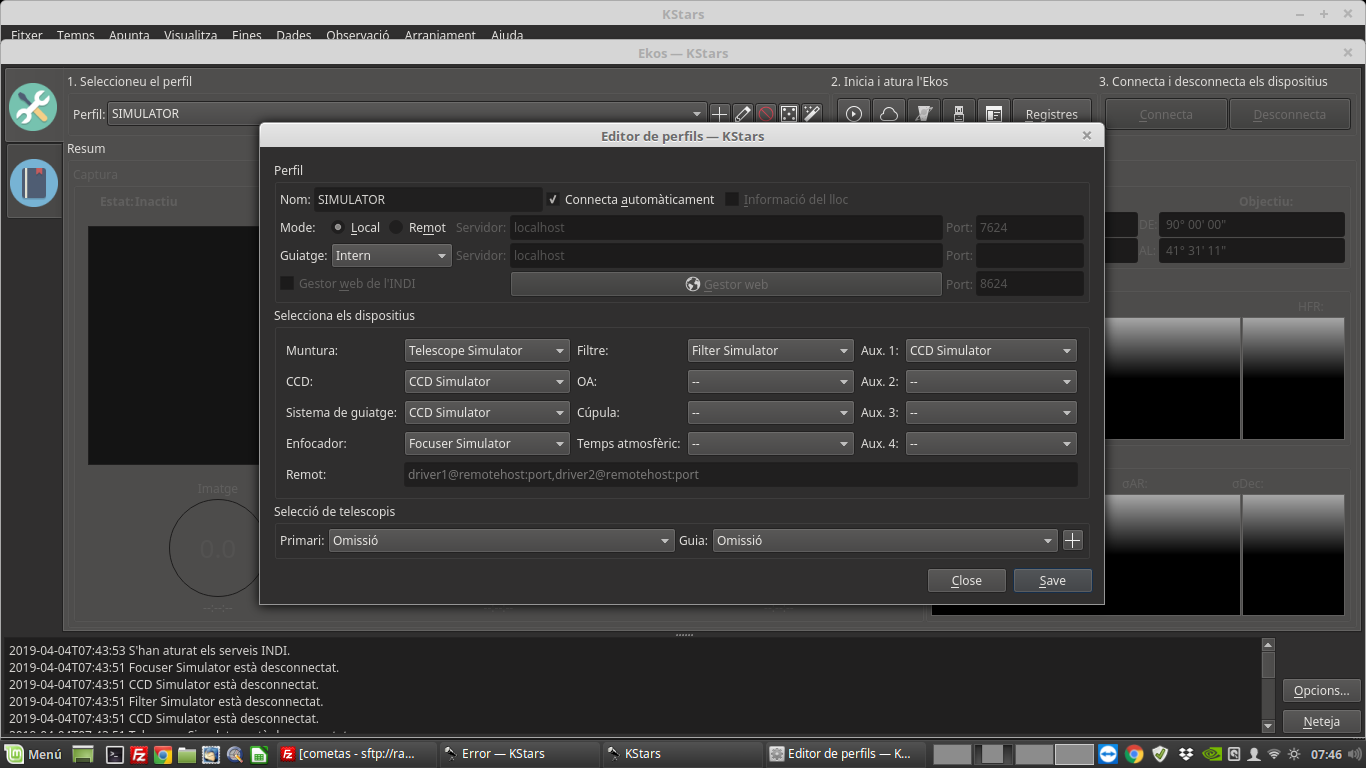
Task: Click the profile Nom field containing SIMULATOR
Action: click(428, 199)
